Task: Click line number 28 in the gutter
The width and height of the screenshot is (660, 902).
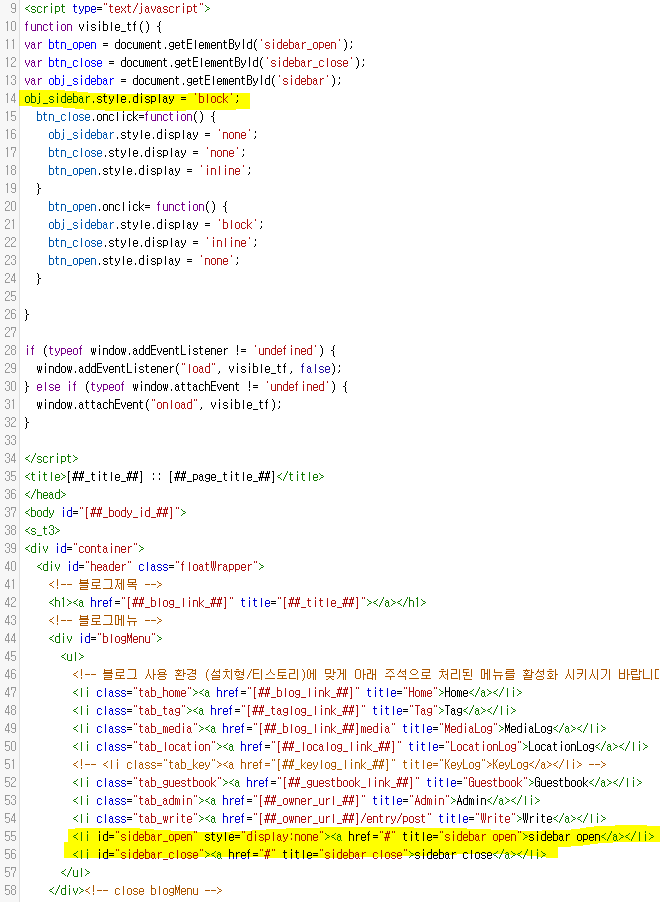Action: click(x=10, y=350)
